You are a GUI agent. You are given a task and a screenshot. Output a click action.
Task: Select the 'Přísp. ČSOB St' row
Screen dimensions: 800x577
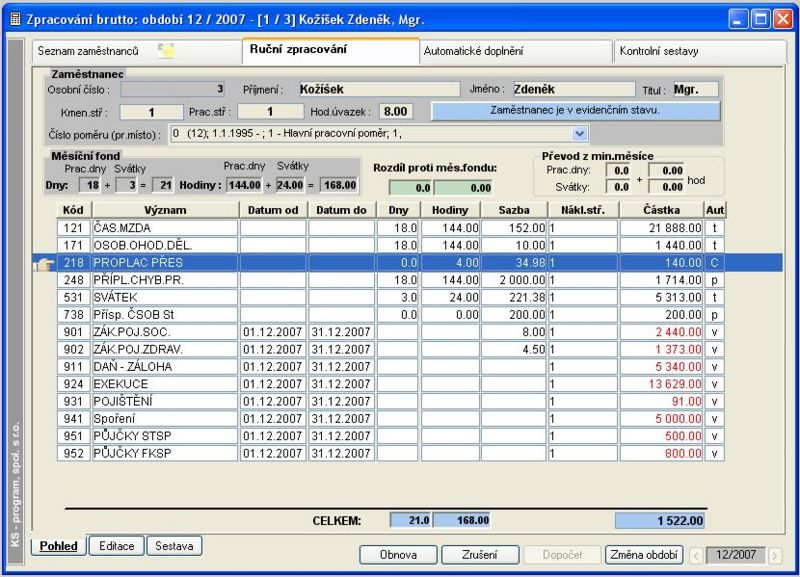pyautogui.click(x=391, y=315)
